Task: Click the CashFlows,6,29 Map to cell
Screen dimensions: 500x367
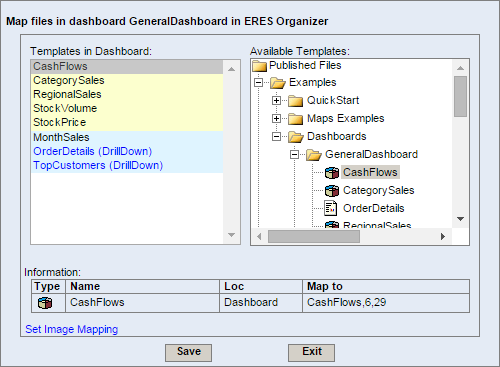Action: [386, 303]
